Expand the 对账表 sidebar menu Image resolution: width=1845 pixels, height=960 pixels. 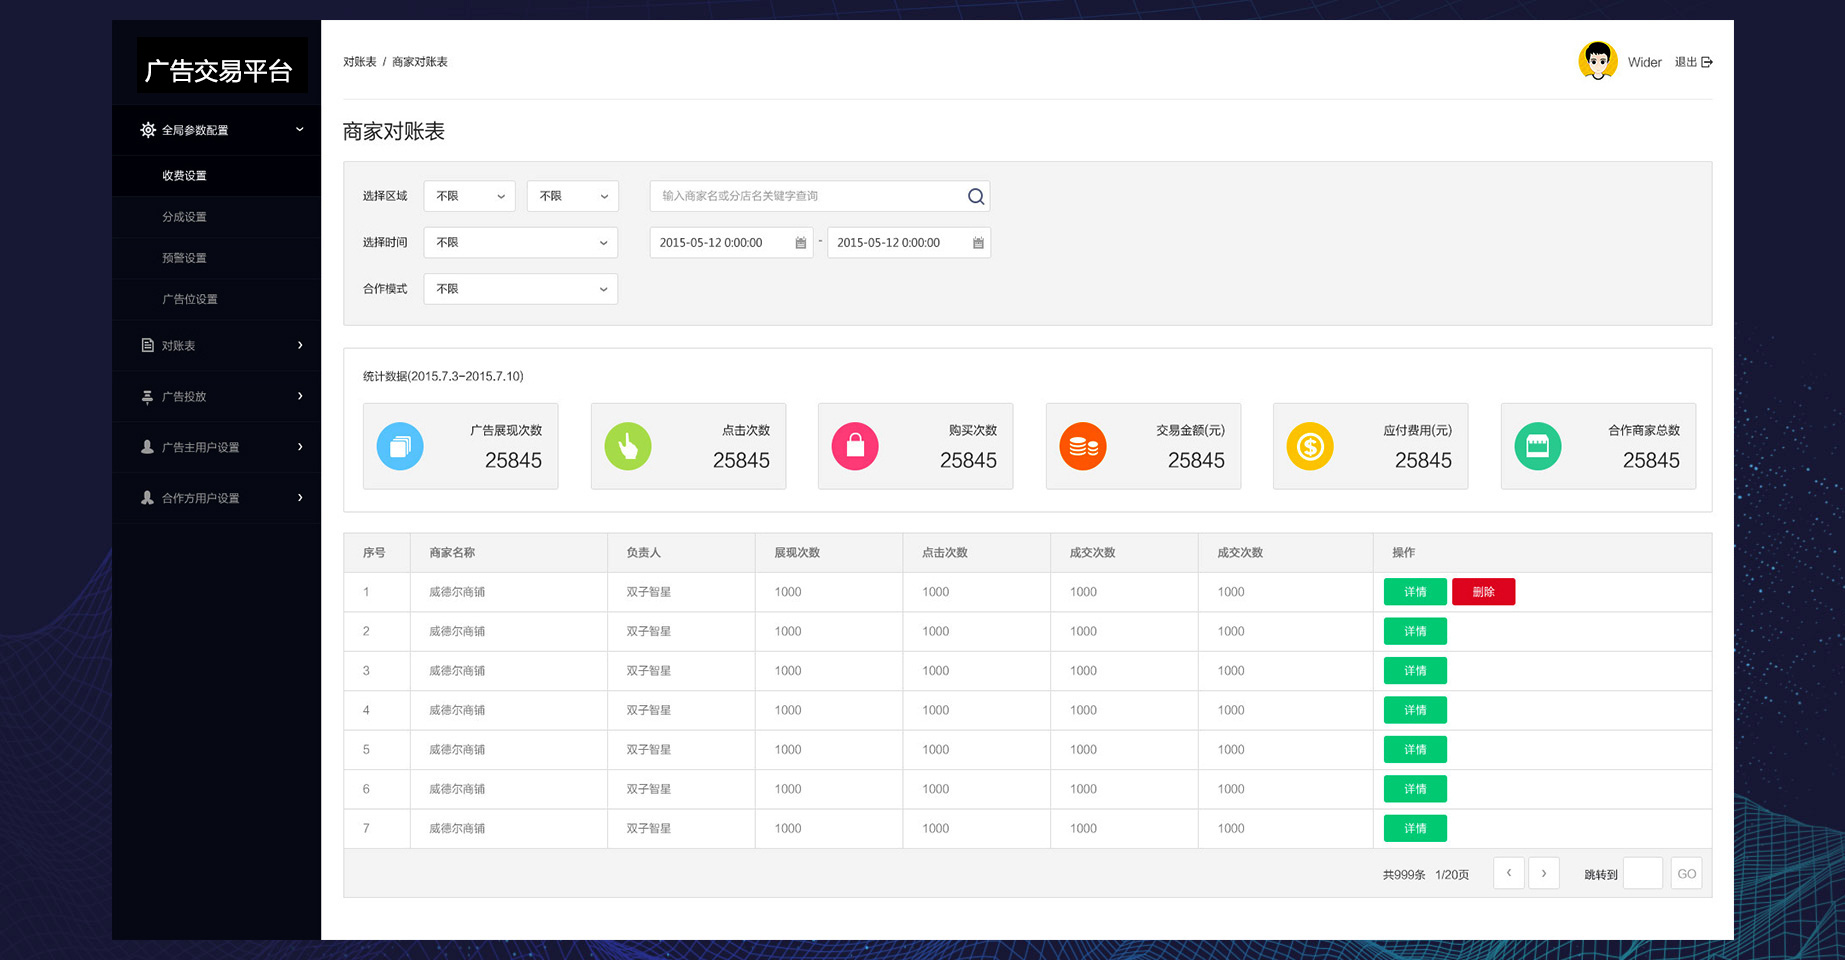coord(220,346)
